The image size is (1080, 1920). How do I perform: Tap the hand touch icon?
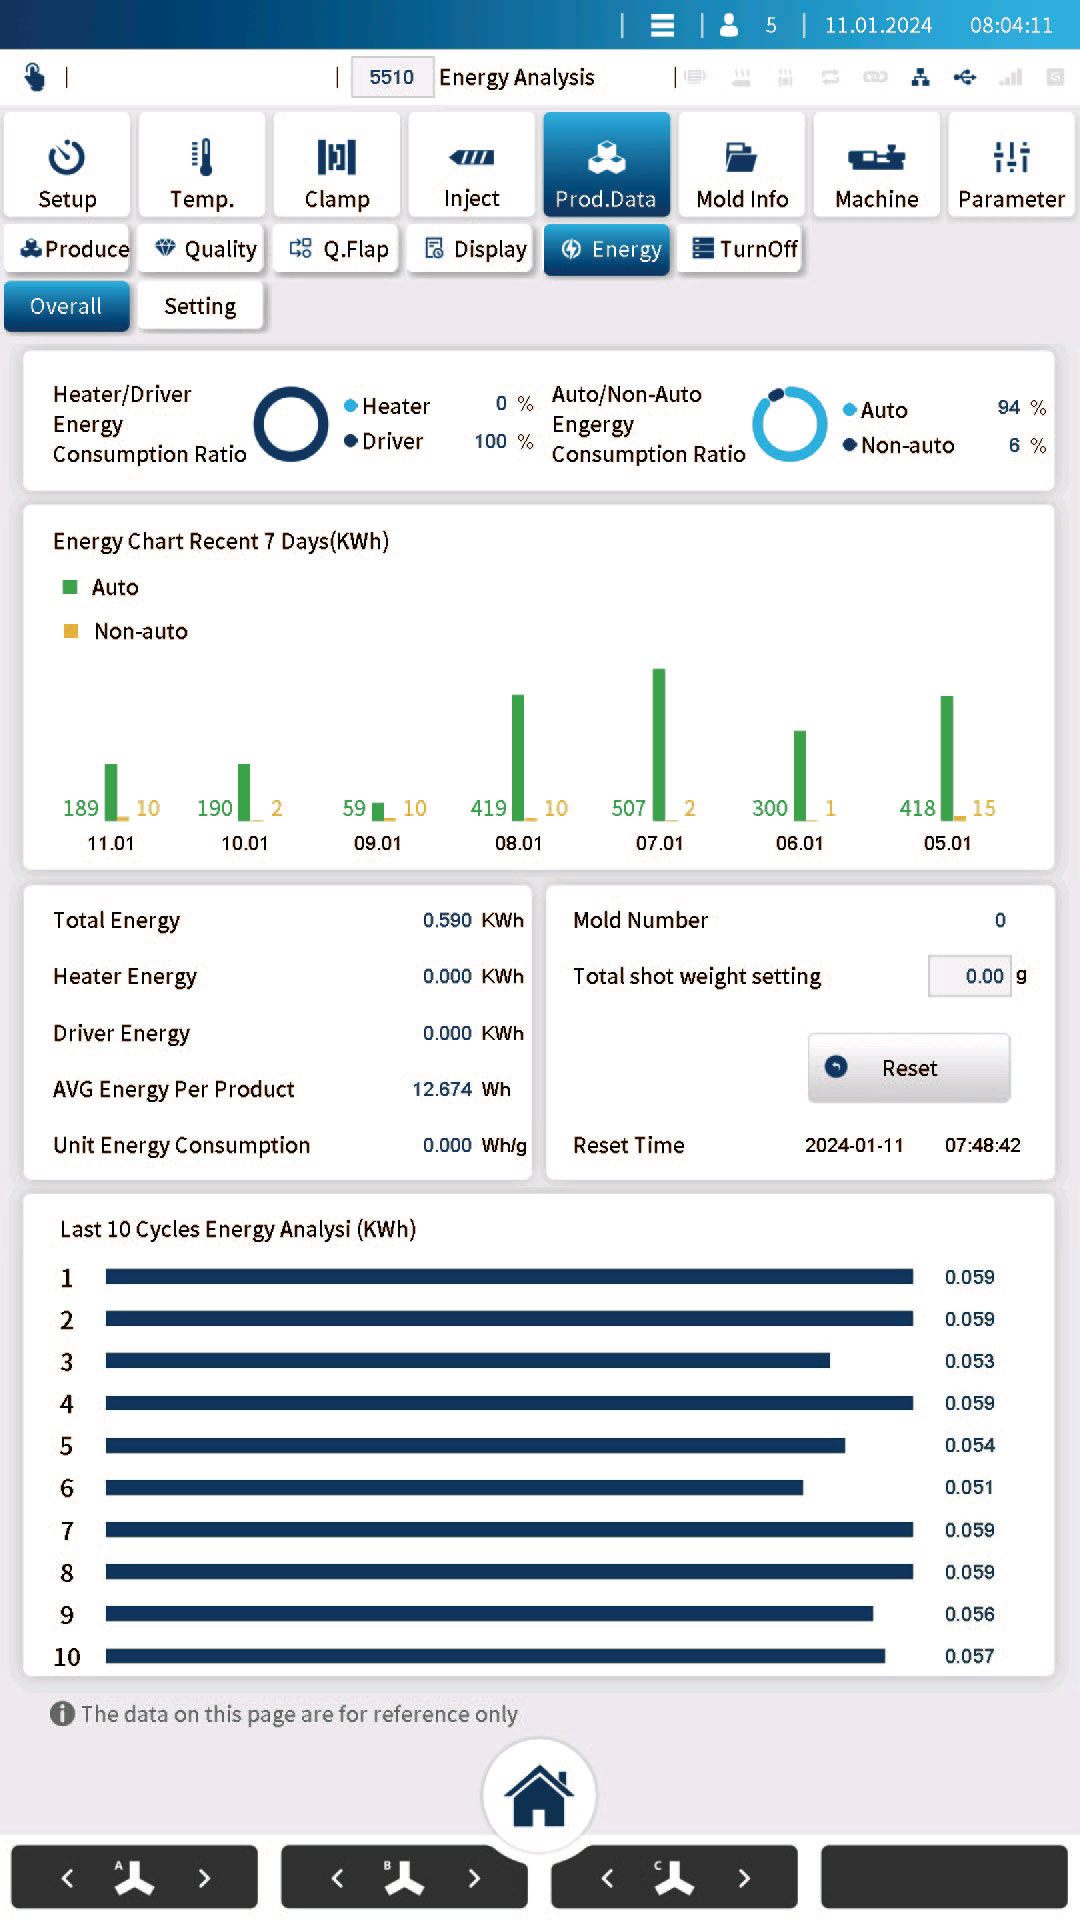(x=35, y=77)
